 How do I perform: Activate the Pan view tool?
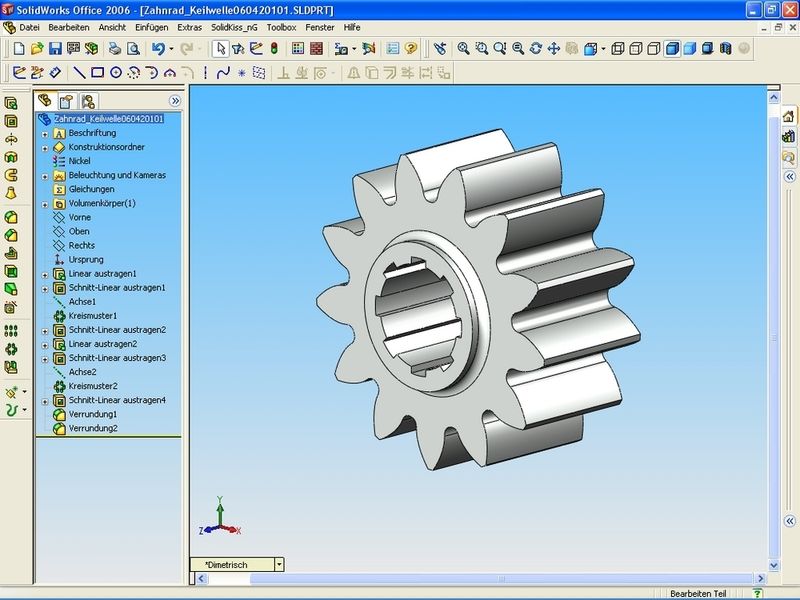tap(553, 48)
